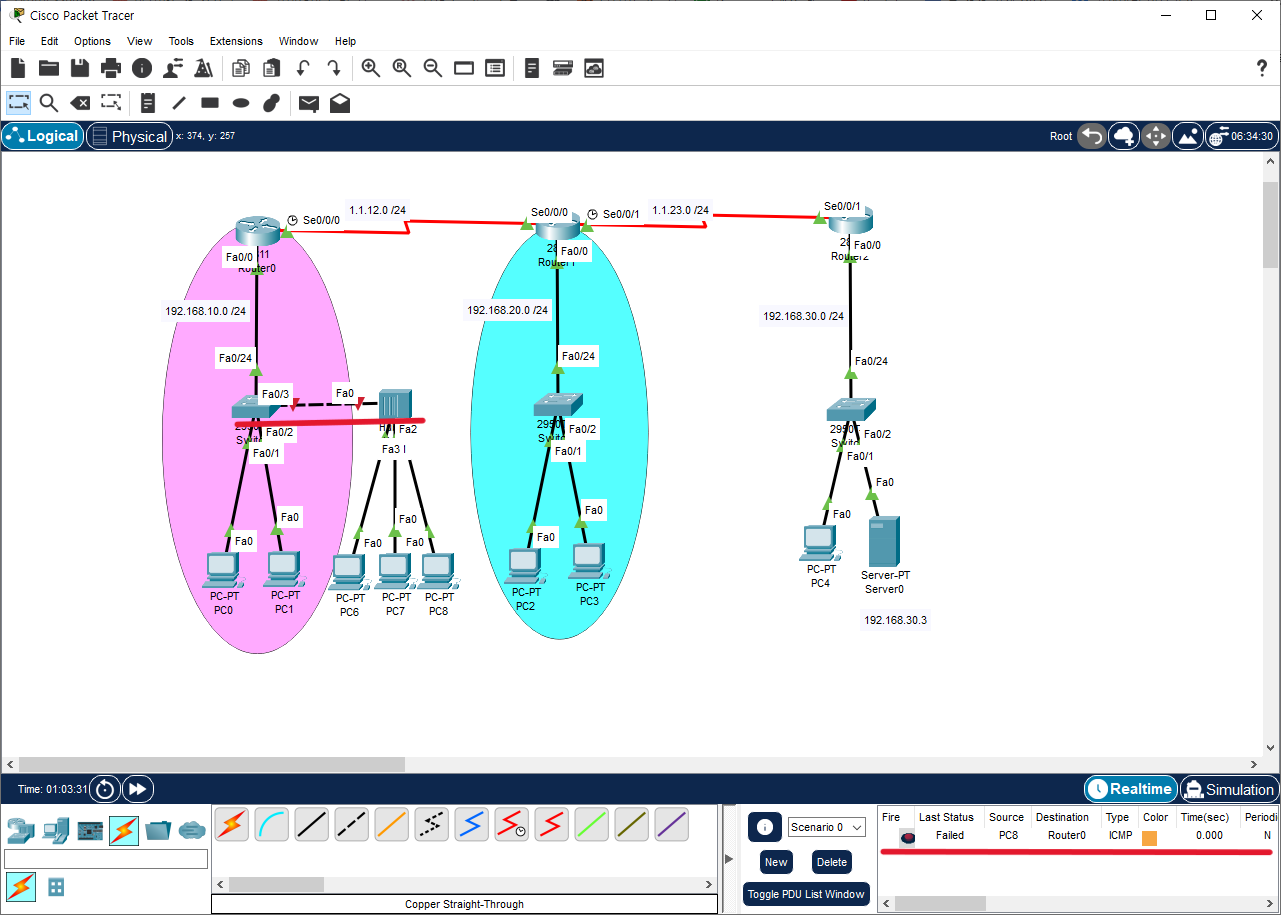Select the Draw Rectangle tool
1281x915 pixels.
[210, 102]
